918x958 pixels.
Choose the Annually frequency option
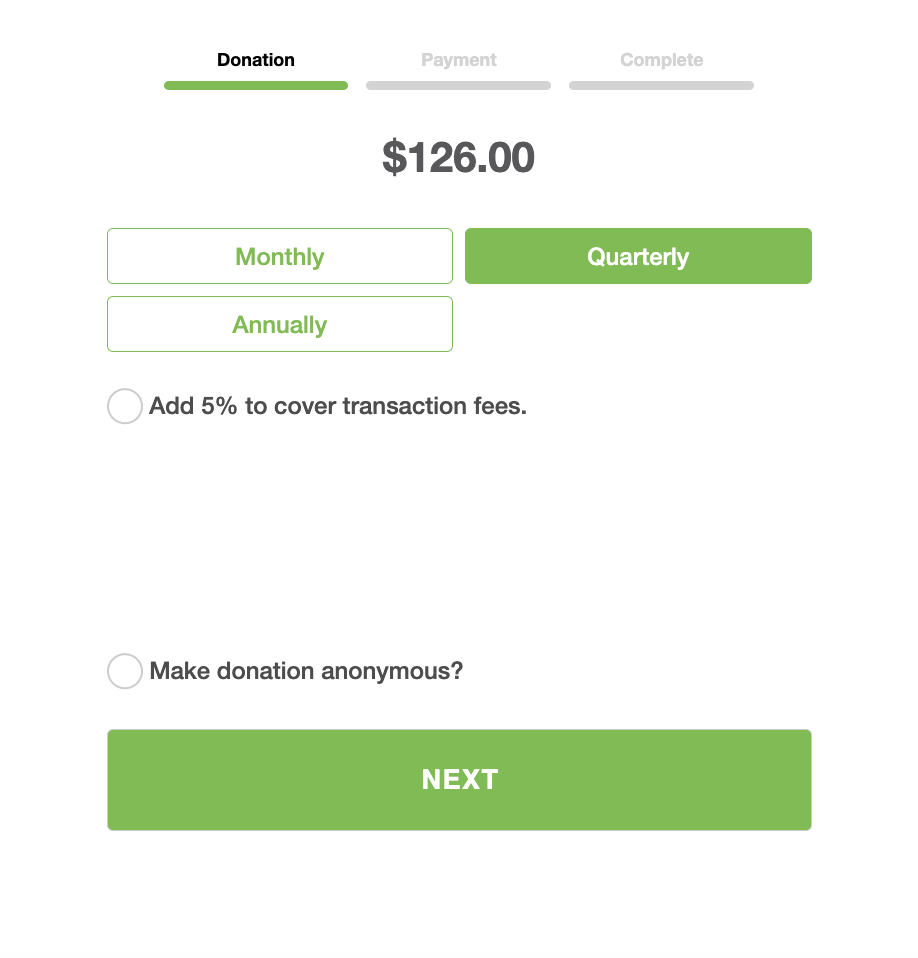[x=280, y=325]
